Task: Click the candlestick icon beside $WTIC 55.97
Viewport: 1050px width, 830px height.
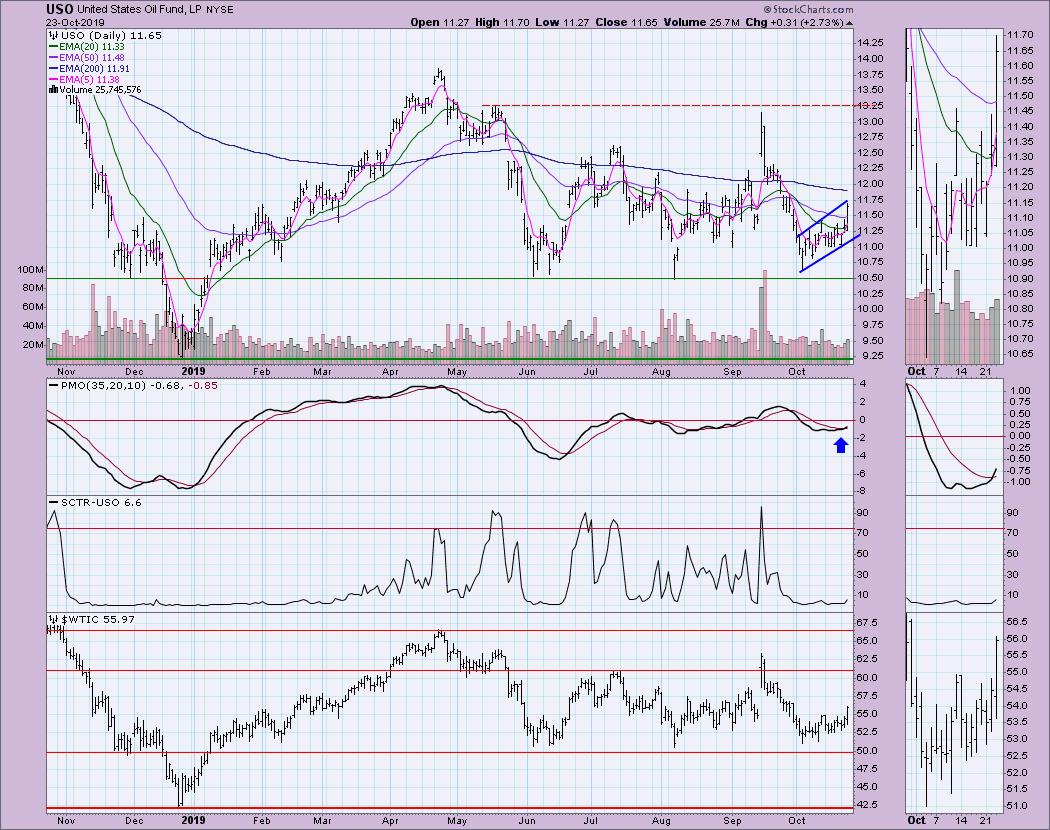Action: click(54, 620)
